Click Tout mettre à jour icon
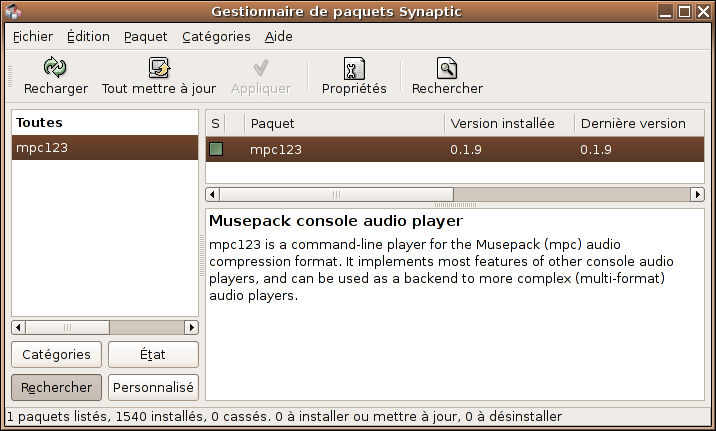The height and width of the screenshot is (431, 716). point(159,68)
